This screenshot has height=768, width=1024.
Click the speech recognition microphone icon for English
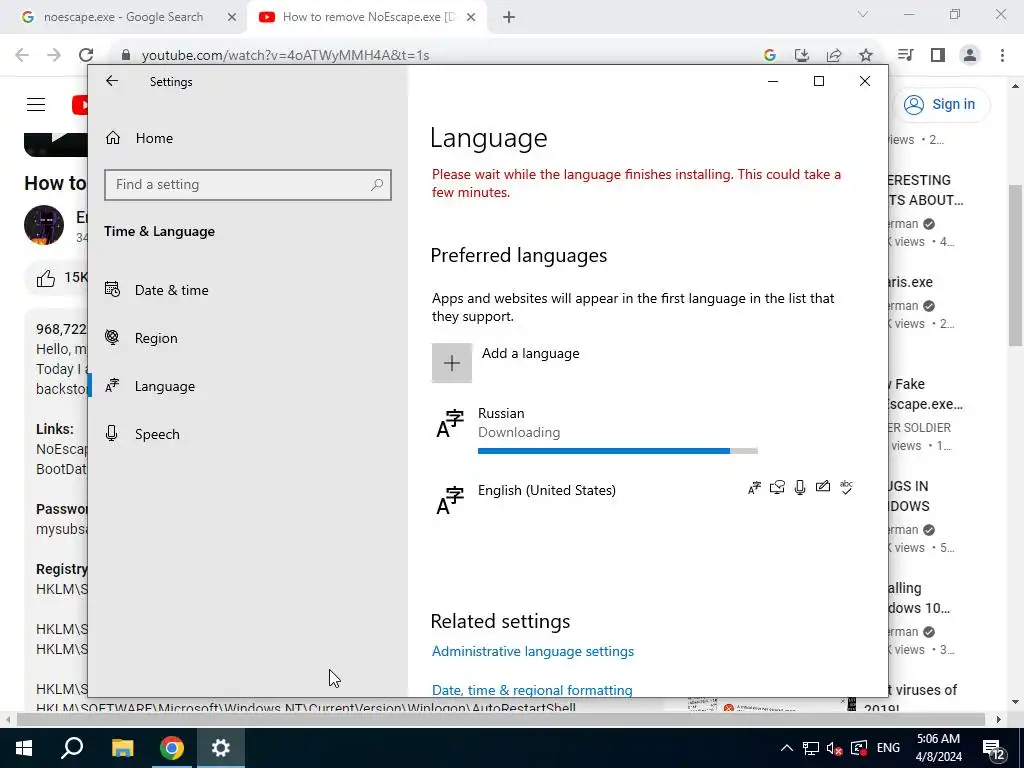point(800,488)
